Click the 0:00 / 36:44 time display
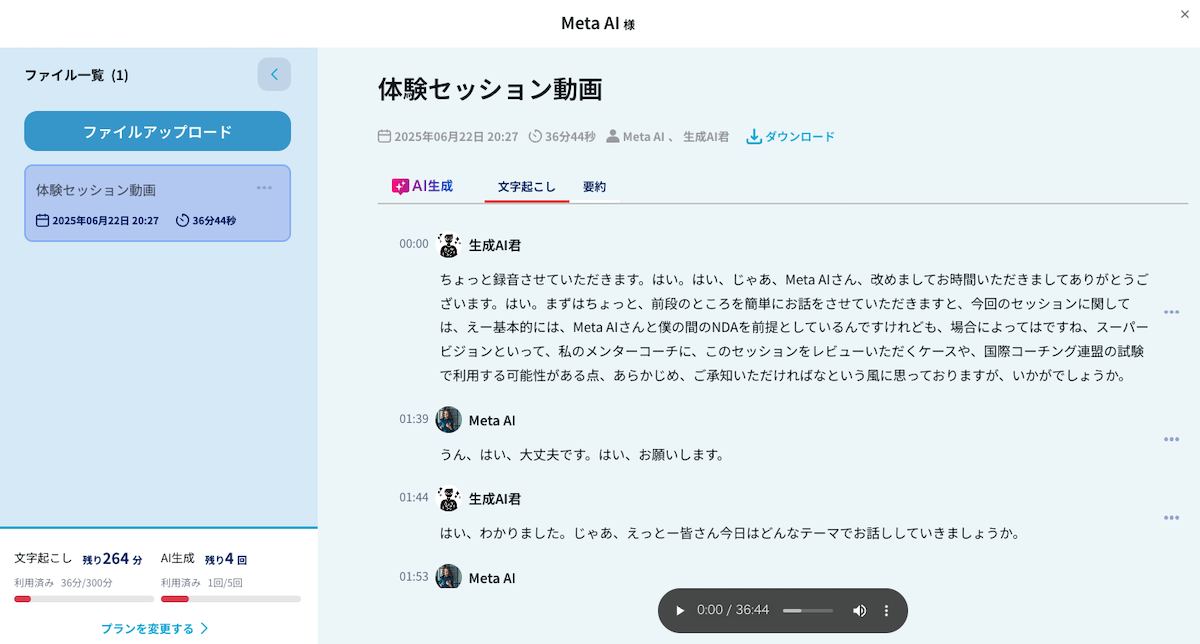This screenshot has height=644, width=1200. (733, 610)
